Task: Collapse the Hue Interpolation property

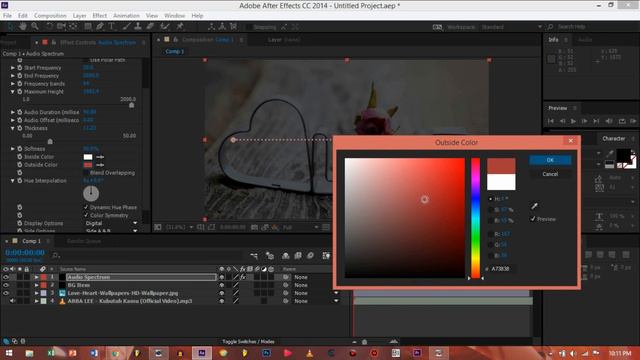Action: pyautogui.click(x=13, y=180)
